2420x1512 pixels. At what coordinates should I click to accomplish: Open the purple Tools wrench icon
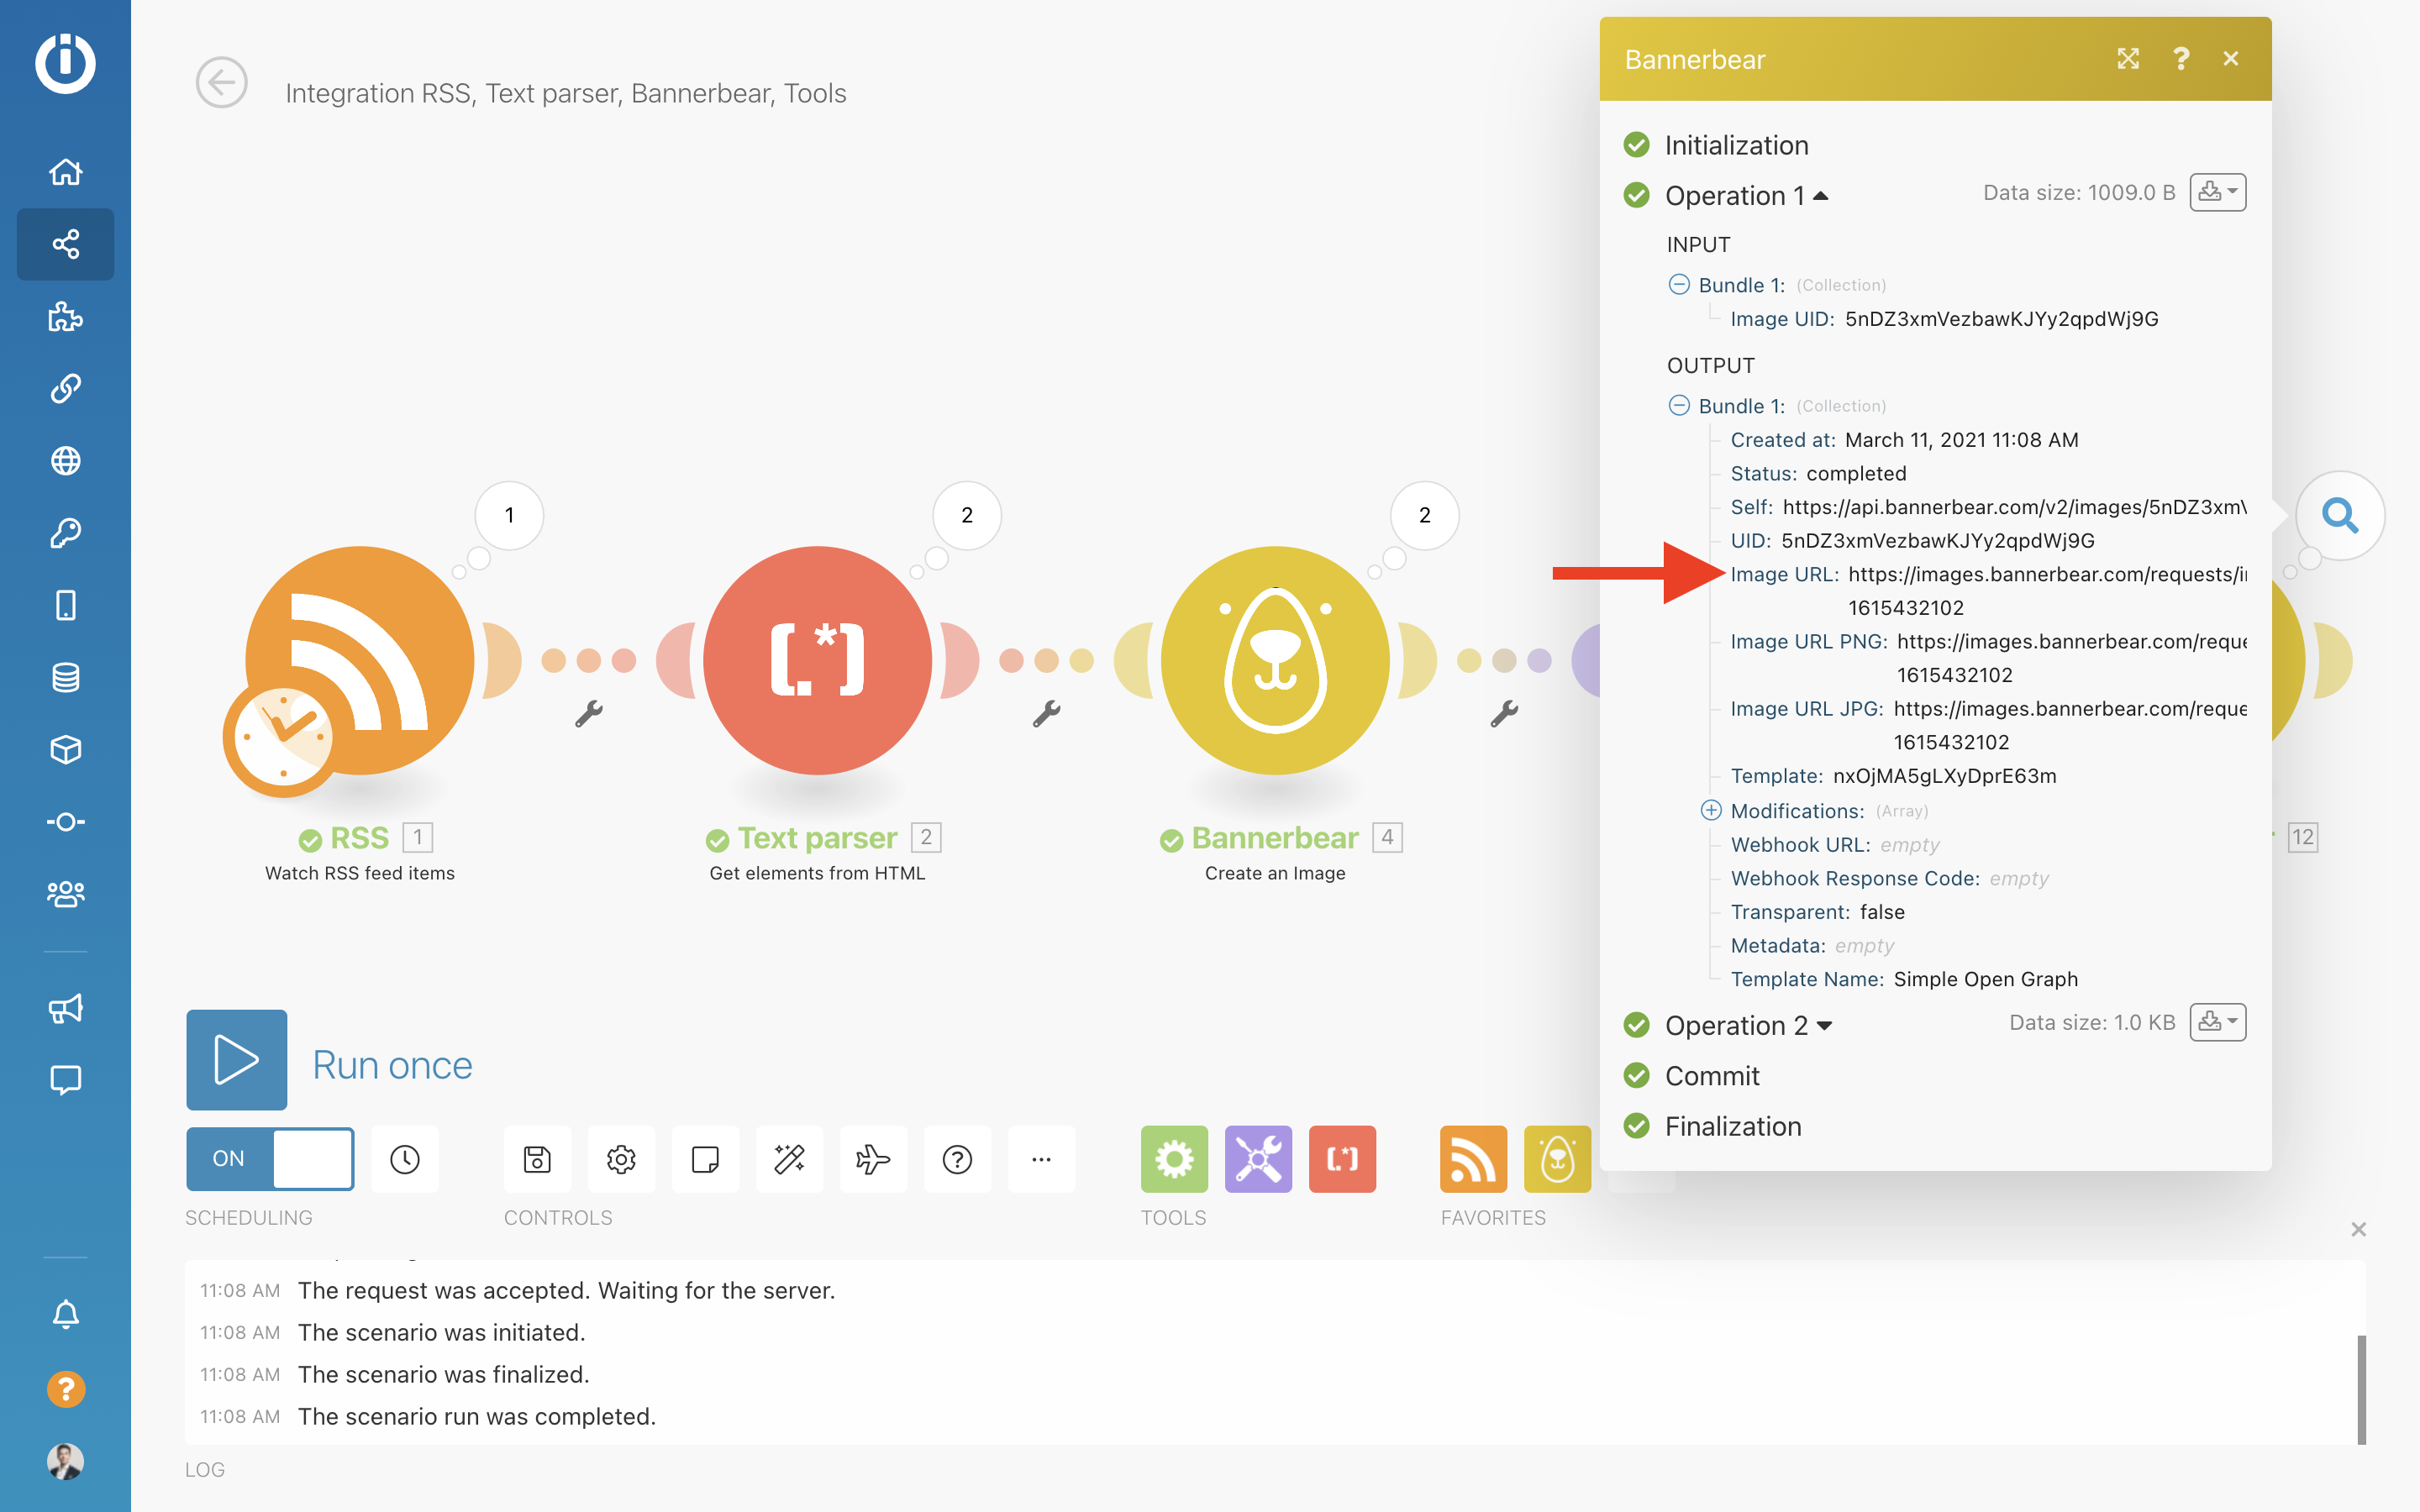[1258, 1159]
